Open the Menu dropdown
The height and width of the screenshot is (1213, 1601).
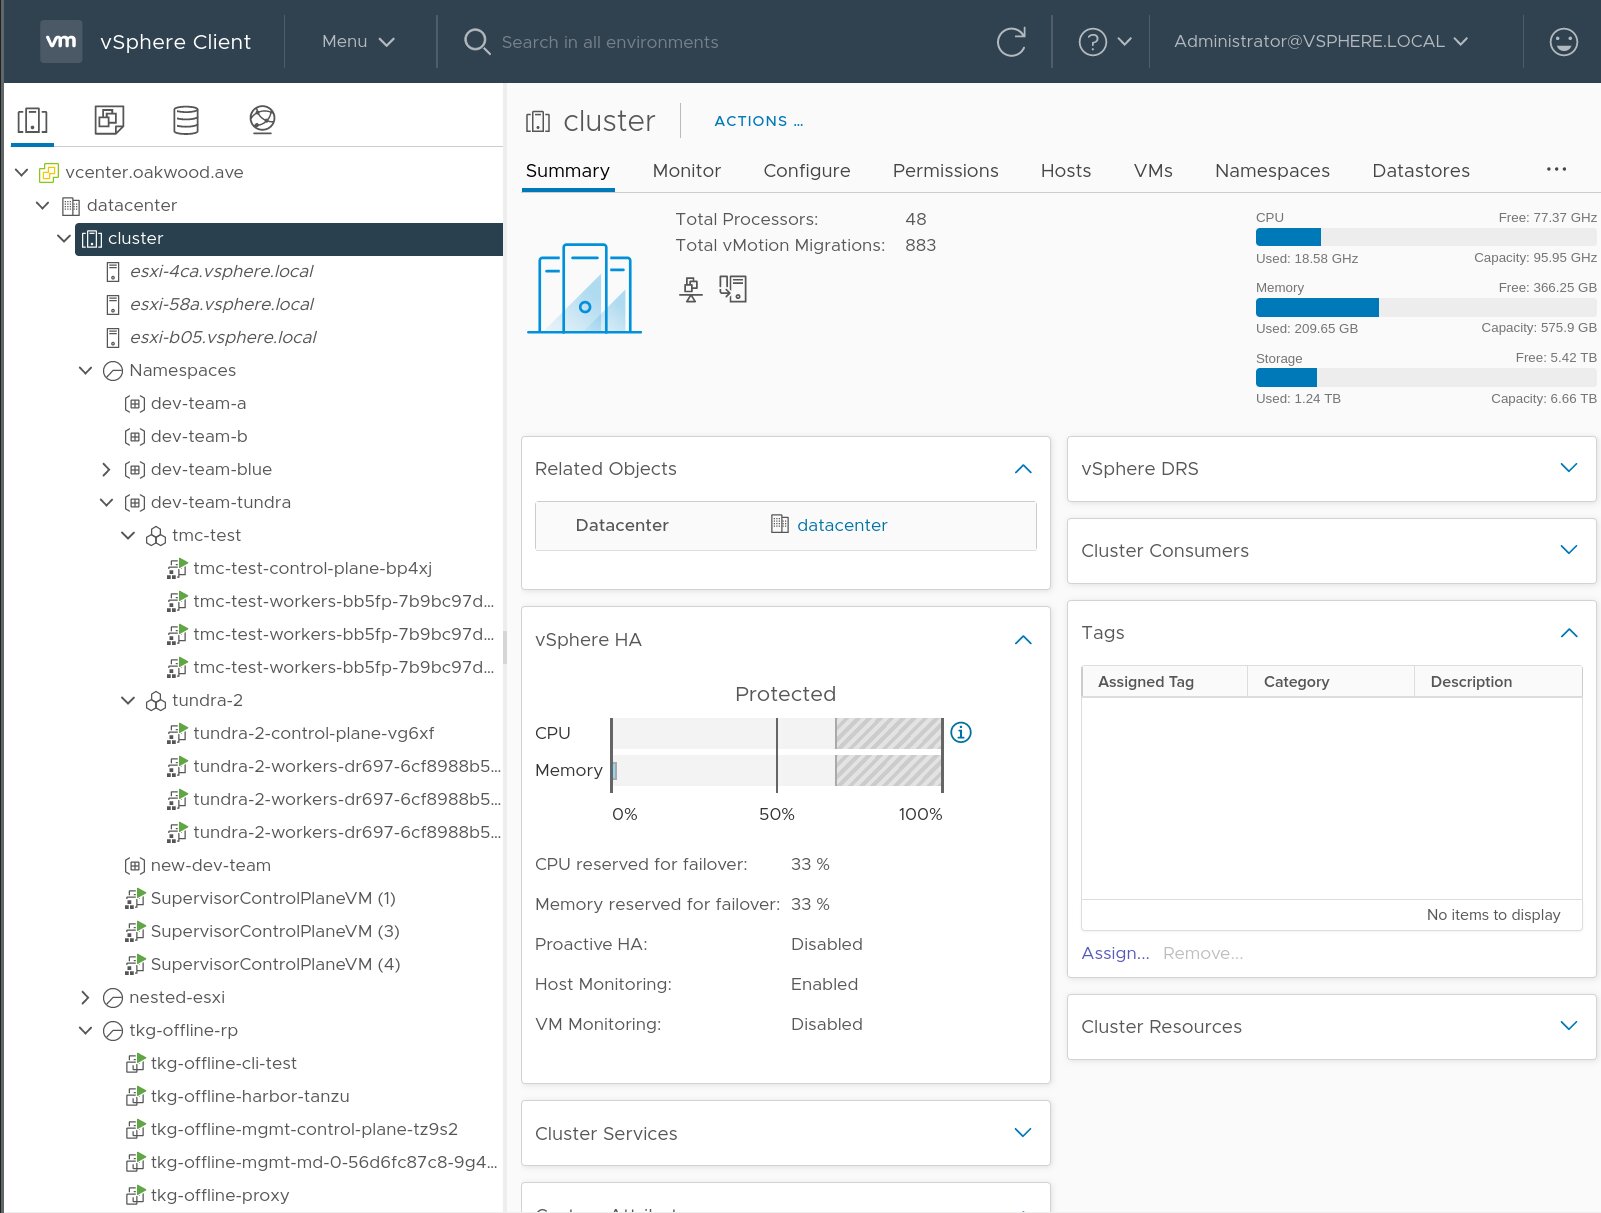(x=359, y=41)
